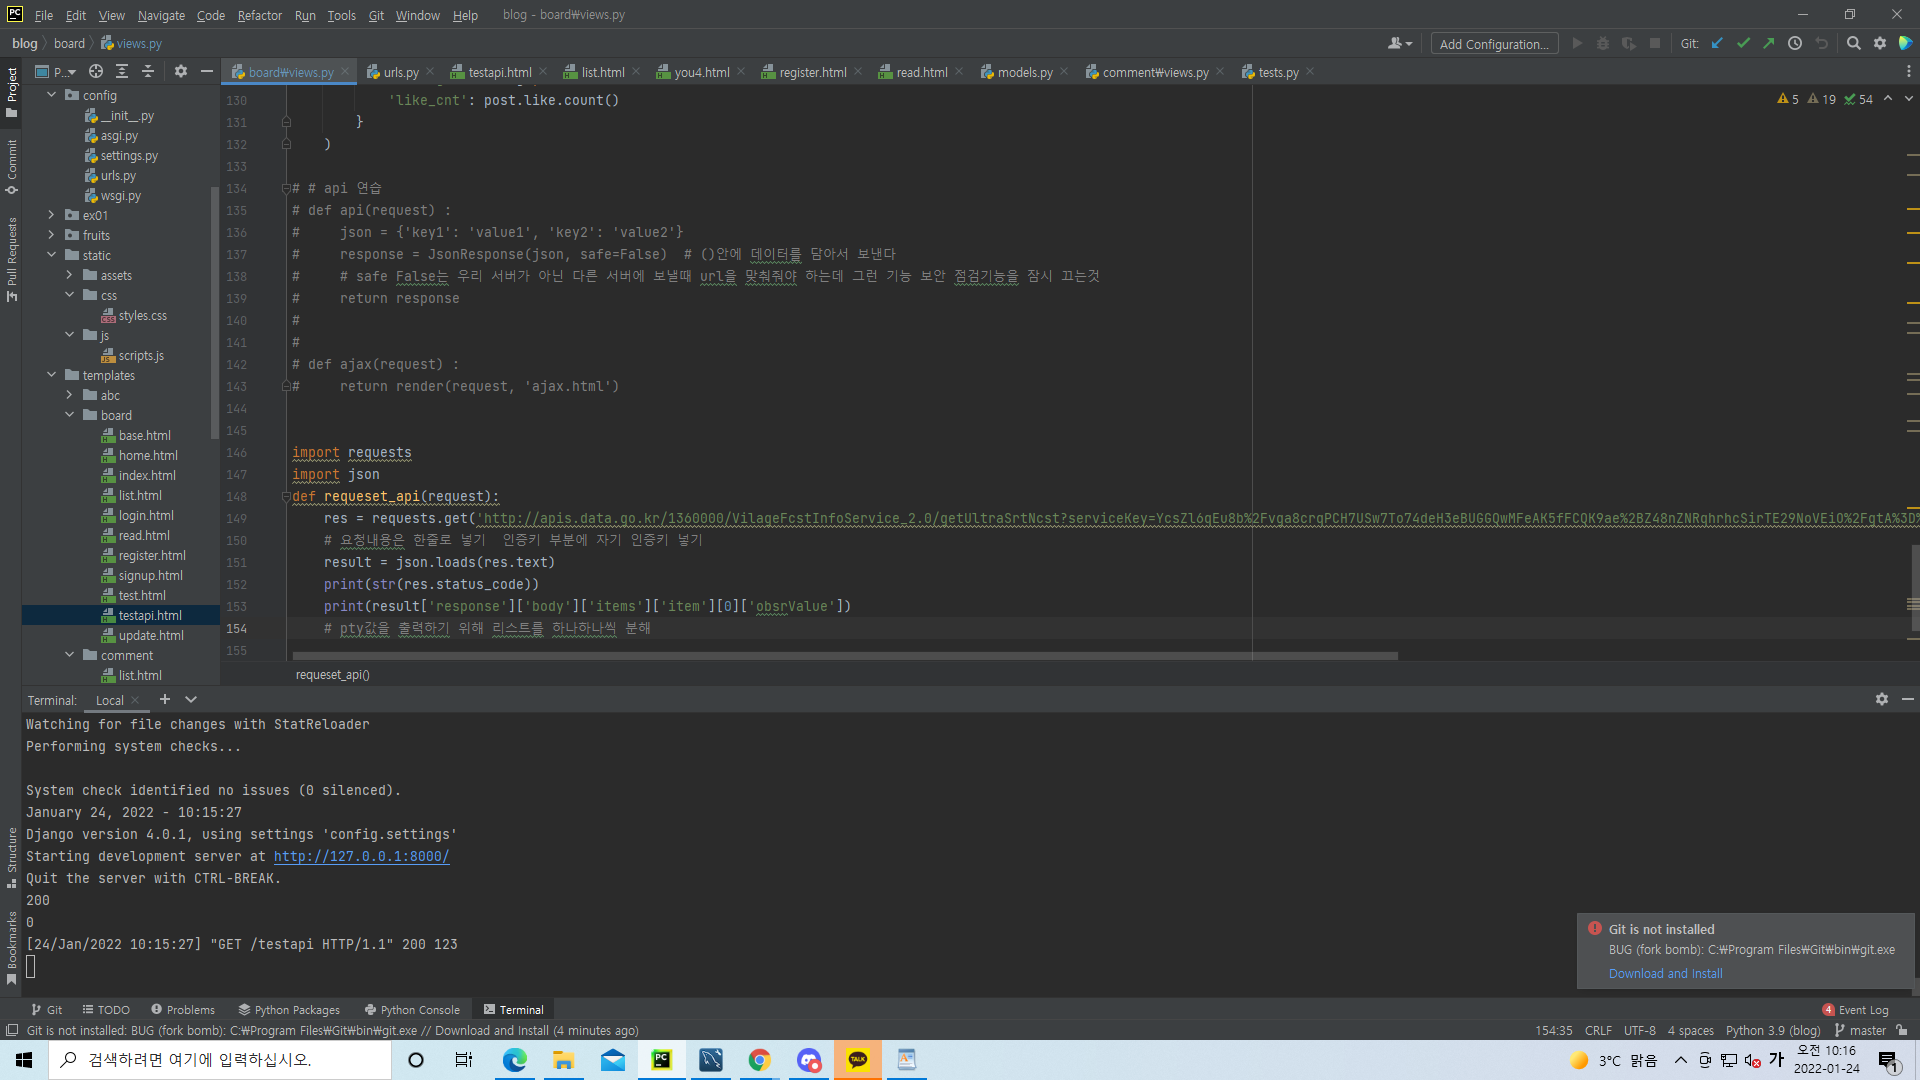The width and height of the screenshot is (1920, 1080).
Task: Open the Python Console tool tab
Action: pos(412,1010)
